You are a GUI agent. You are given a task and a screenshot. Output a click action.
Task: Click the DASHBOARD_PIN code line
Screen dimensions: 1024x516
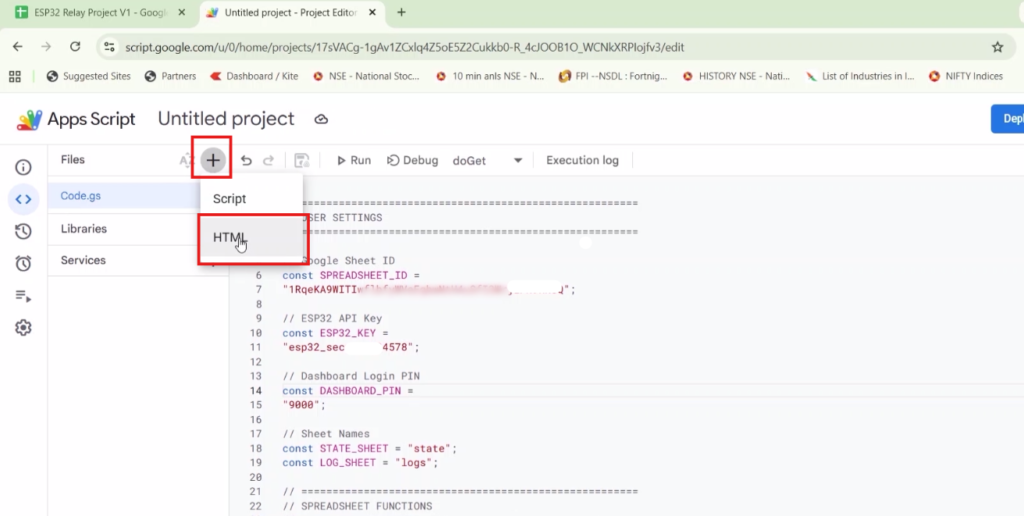[x=348, y=391]
